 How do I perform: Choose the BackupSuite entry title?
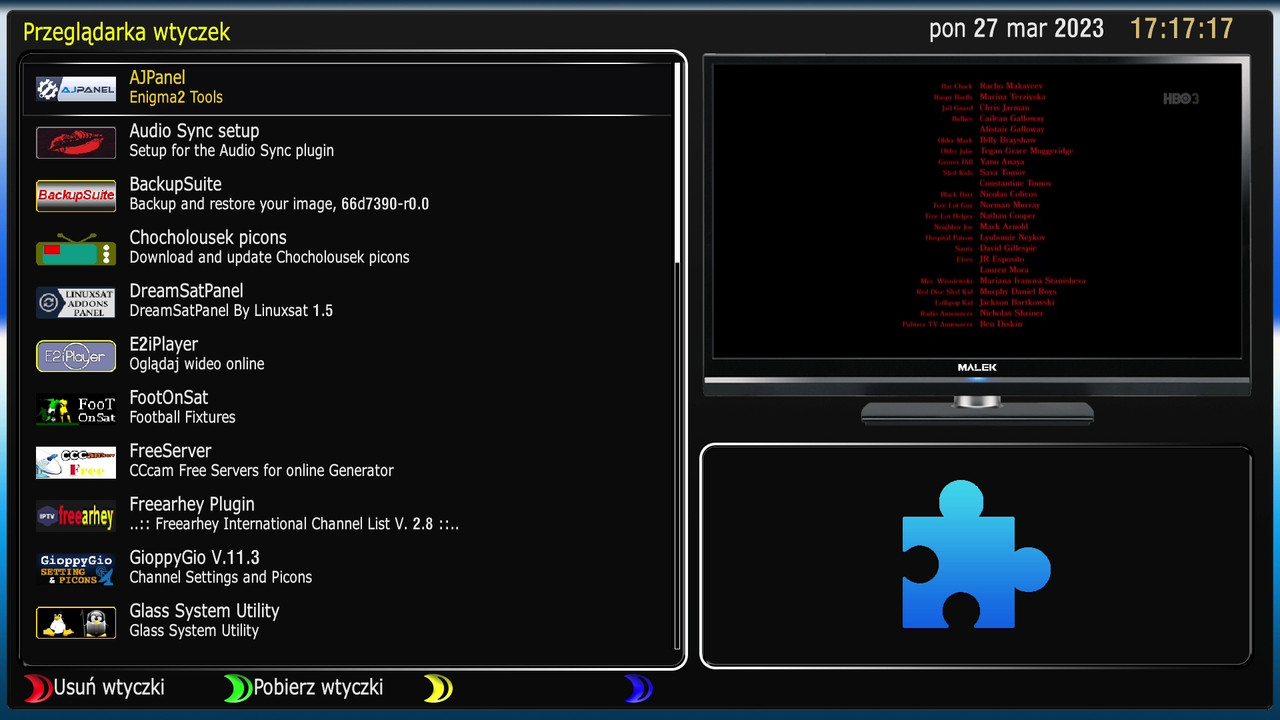[175, 184]
